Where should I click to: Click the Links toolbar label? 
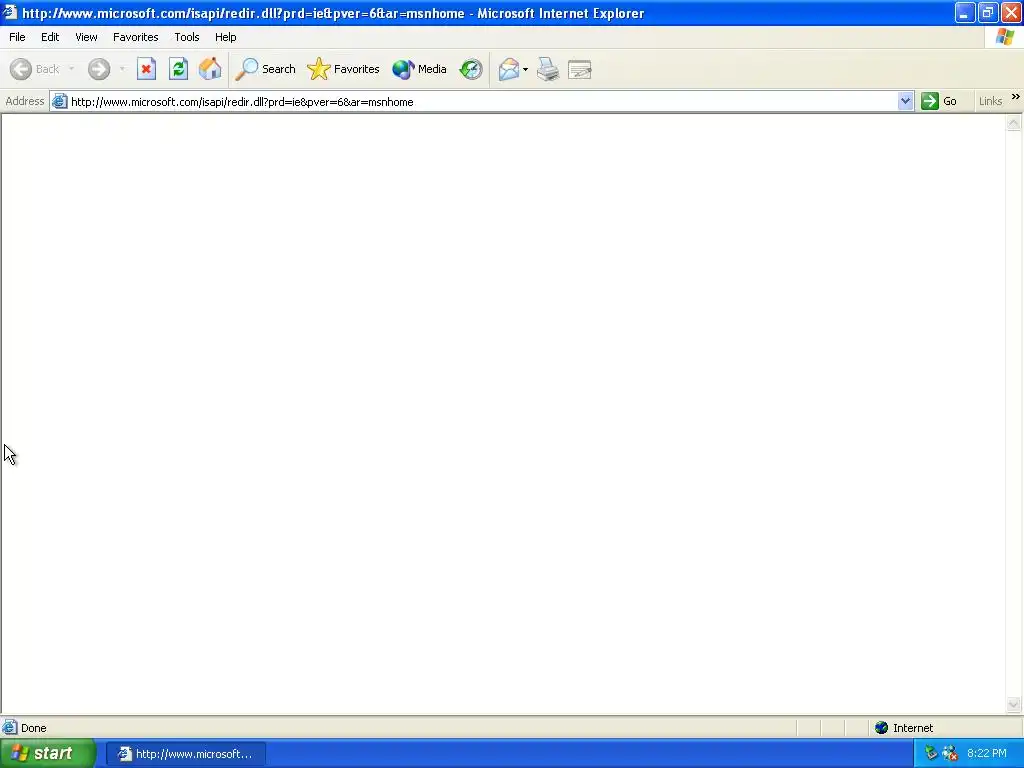(990, 101)
